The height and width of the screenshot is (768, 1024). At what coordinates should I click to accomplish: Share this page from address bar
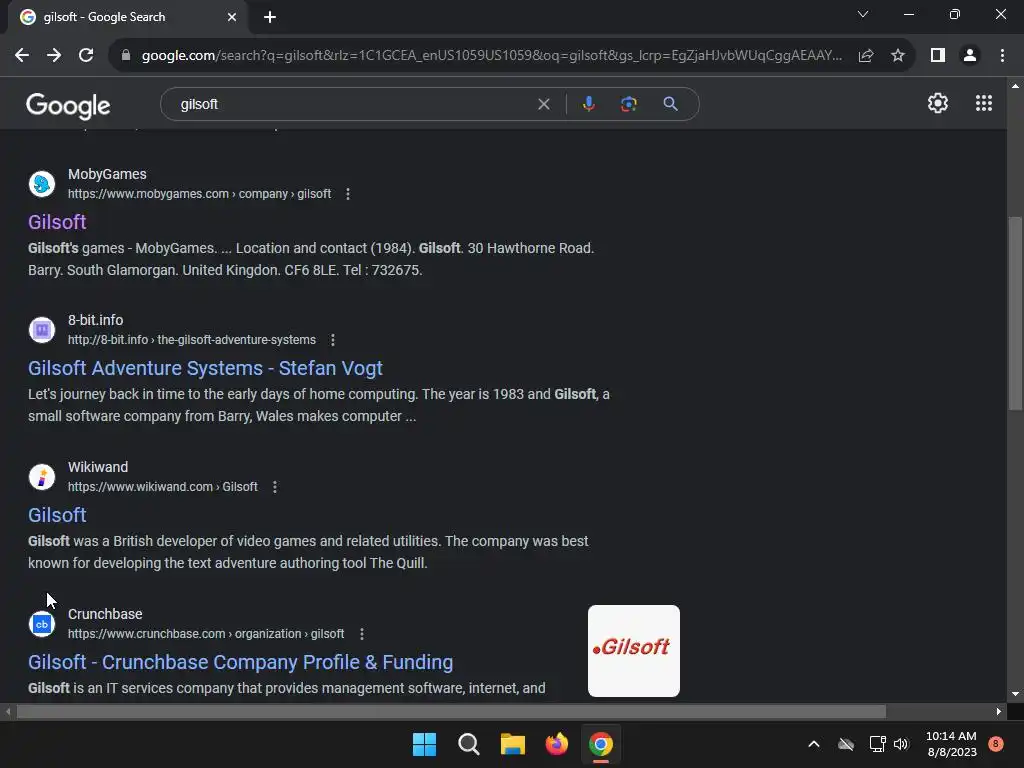(x=866, y=56)
